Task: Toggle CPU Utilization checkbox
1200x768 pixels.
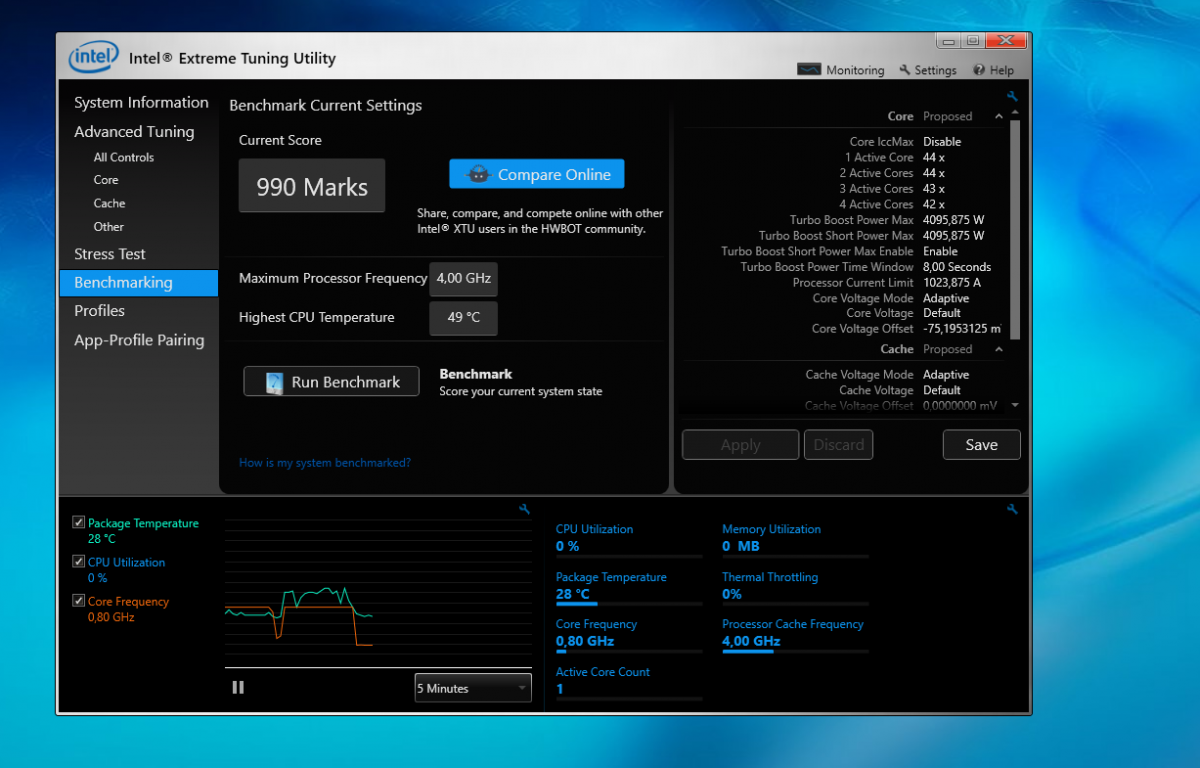Action: [78, 562]
